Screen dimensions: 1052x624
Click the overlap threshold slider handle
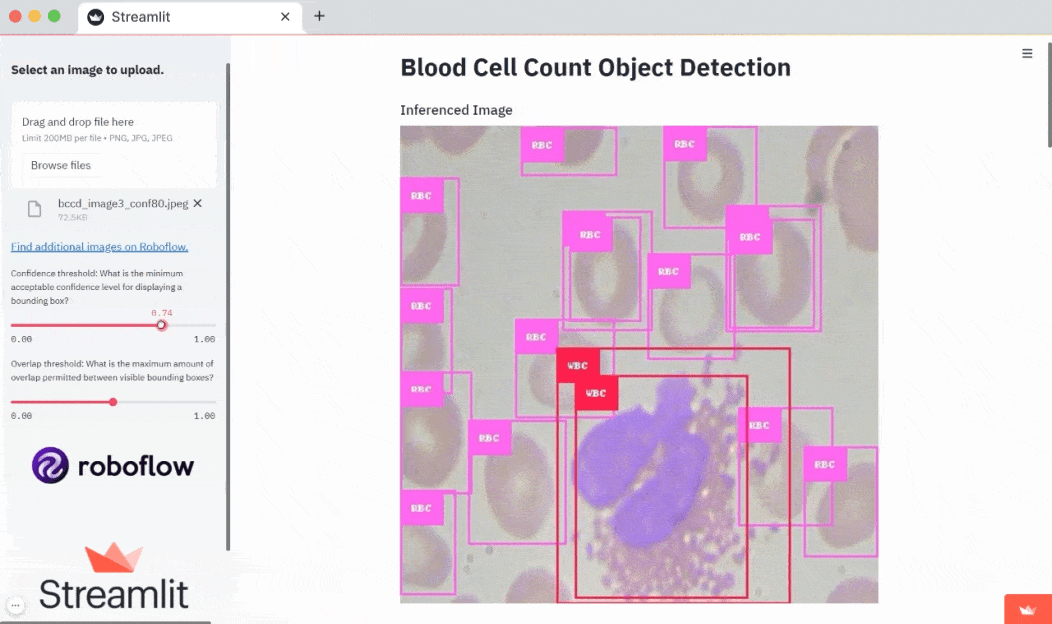pyautogui.click(x=113, y=402)
